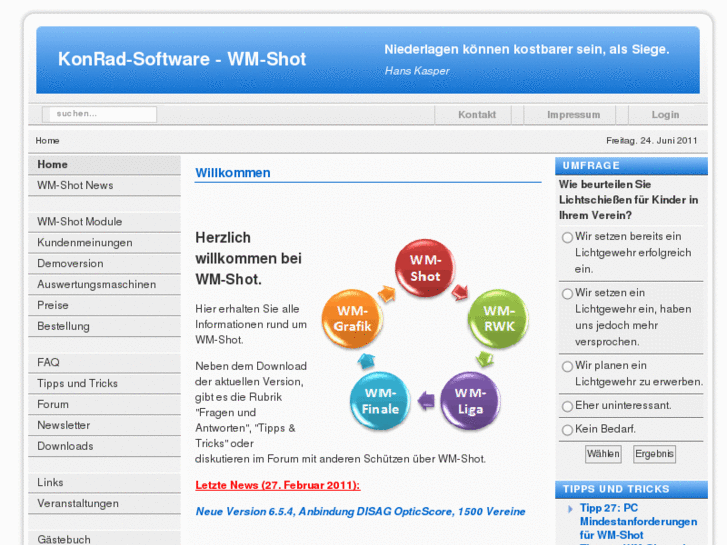
Task: Open the Kontakt page
Action: [477, 115]
